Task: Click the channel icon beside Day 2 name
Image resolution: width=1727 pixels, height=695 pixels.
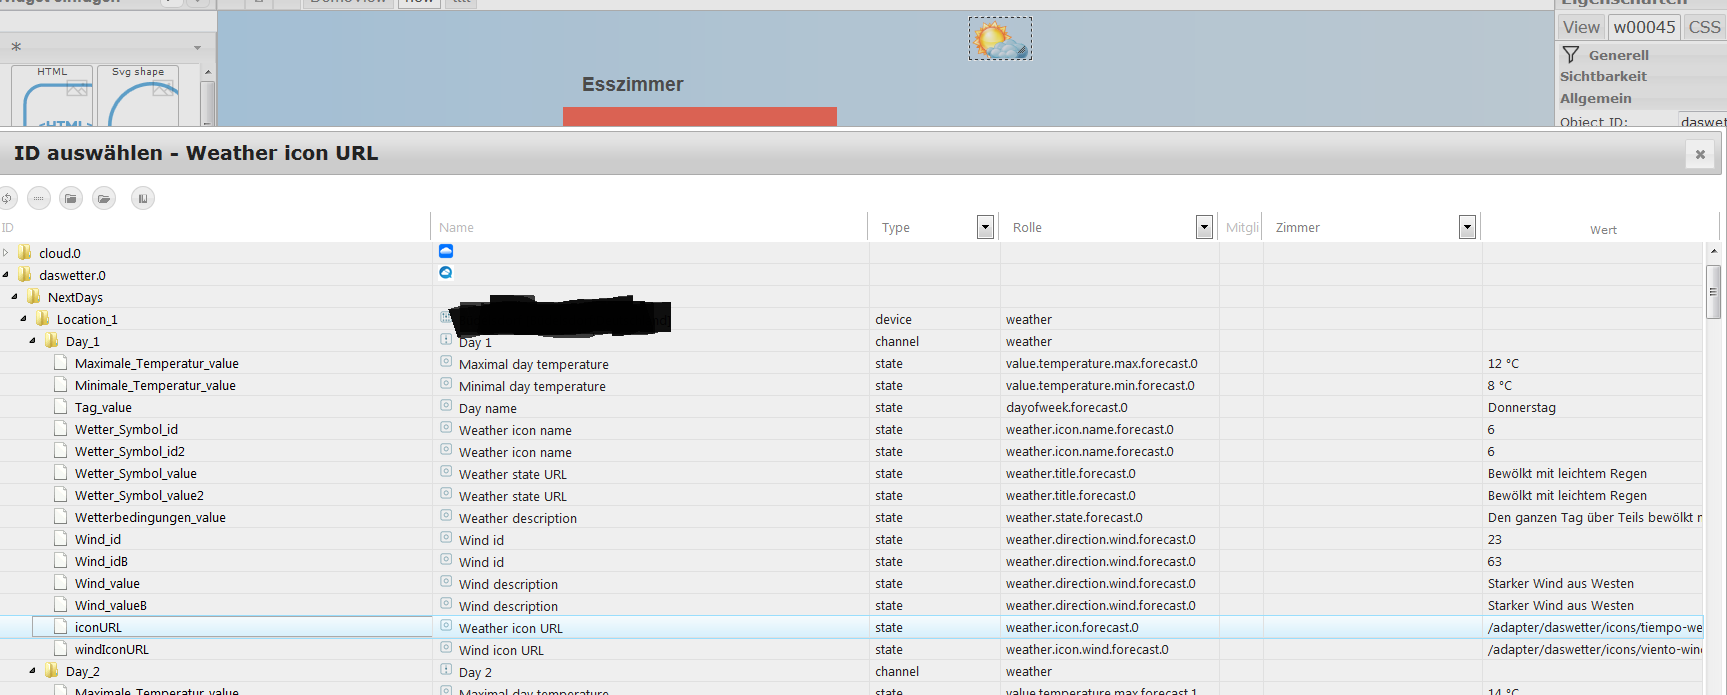Action: point(446,670)
